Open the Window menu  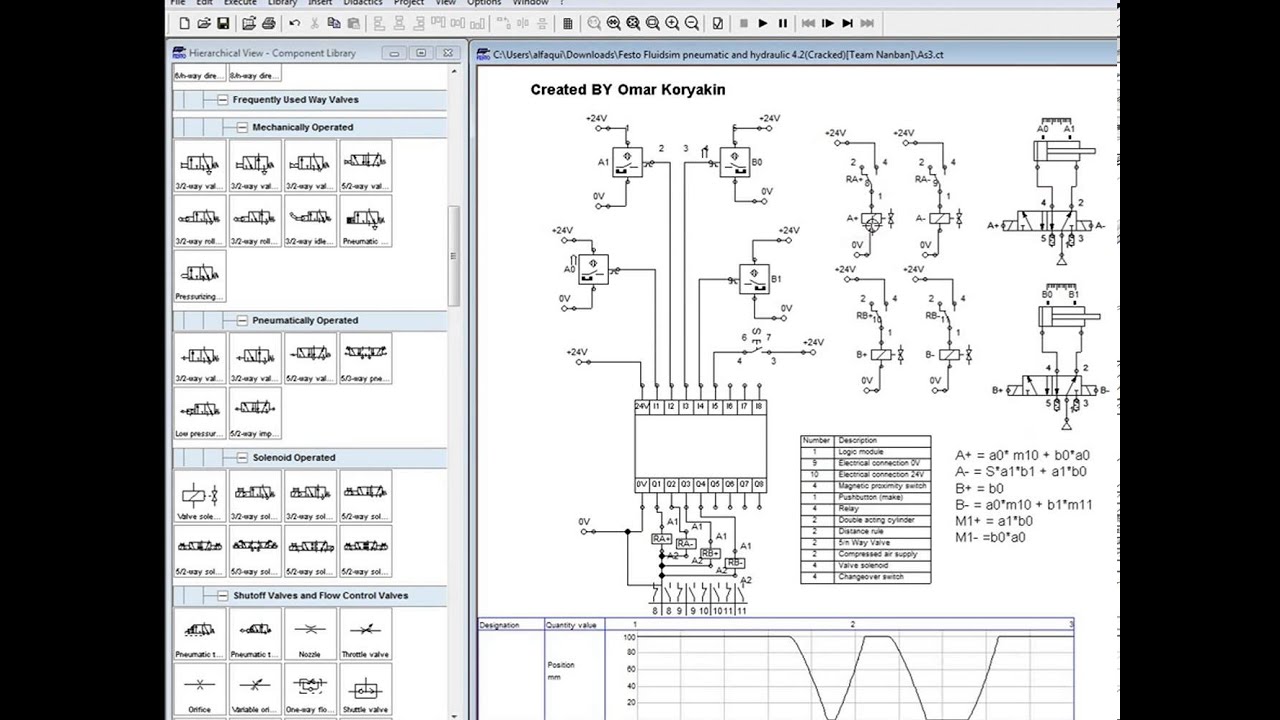[x=531, y=3]
